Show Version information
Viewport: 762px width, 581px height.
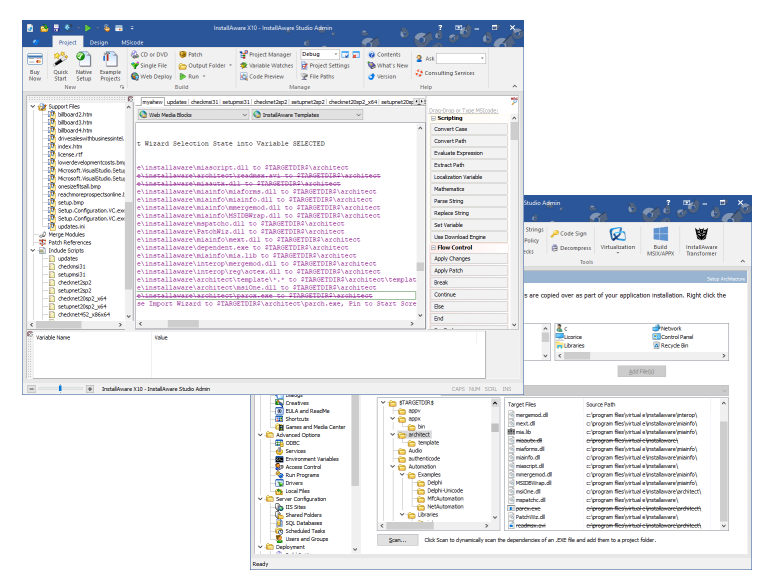382,77
